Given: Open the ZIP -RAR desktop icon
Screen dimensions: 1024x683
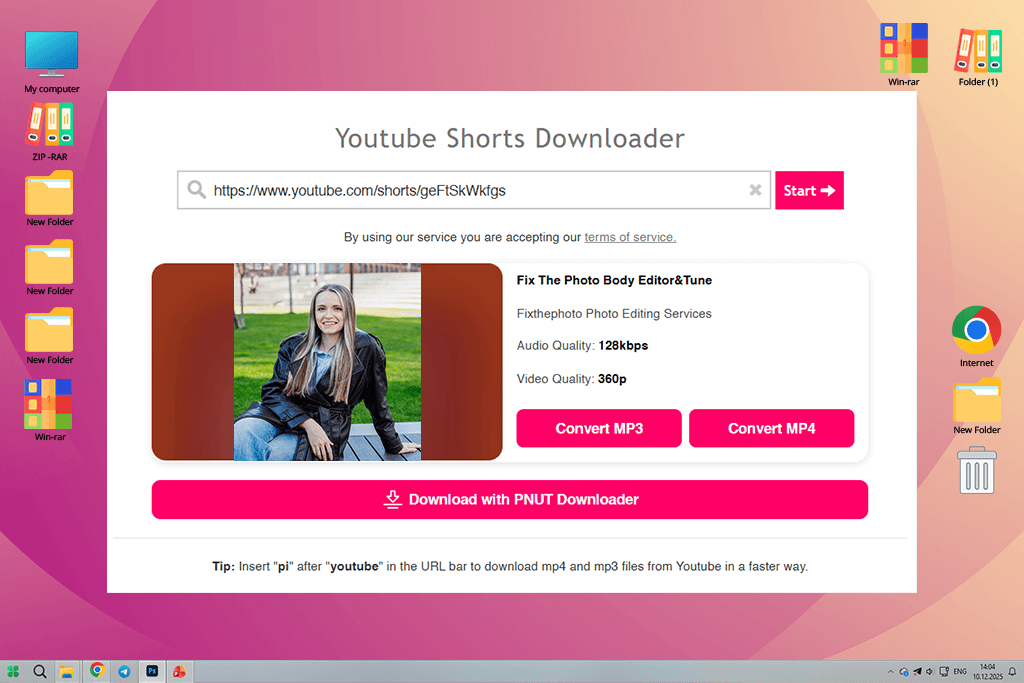Looking at the screenshot, I should coord(50,133).
